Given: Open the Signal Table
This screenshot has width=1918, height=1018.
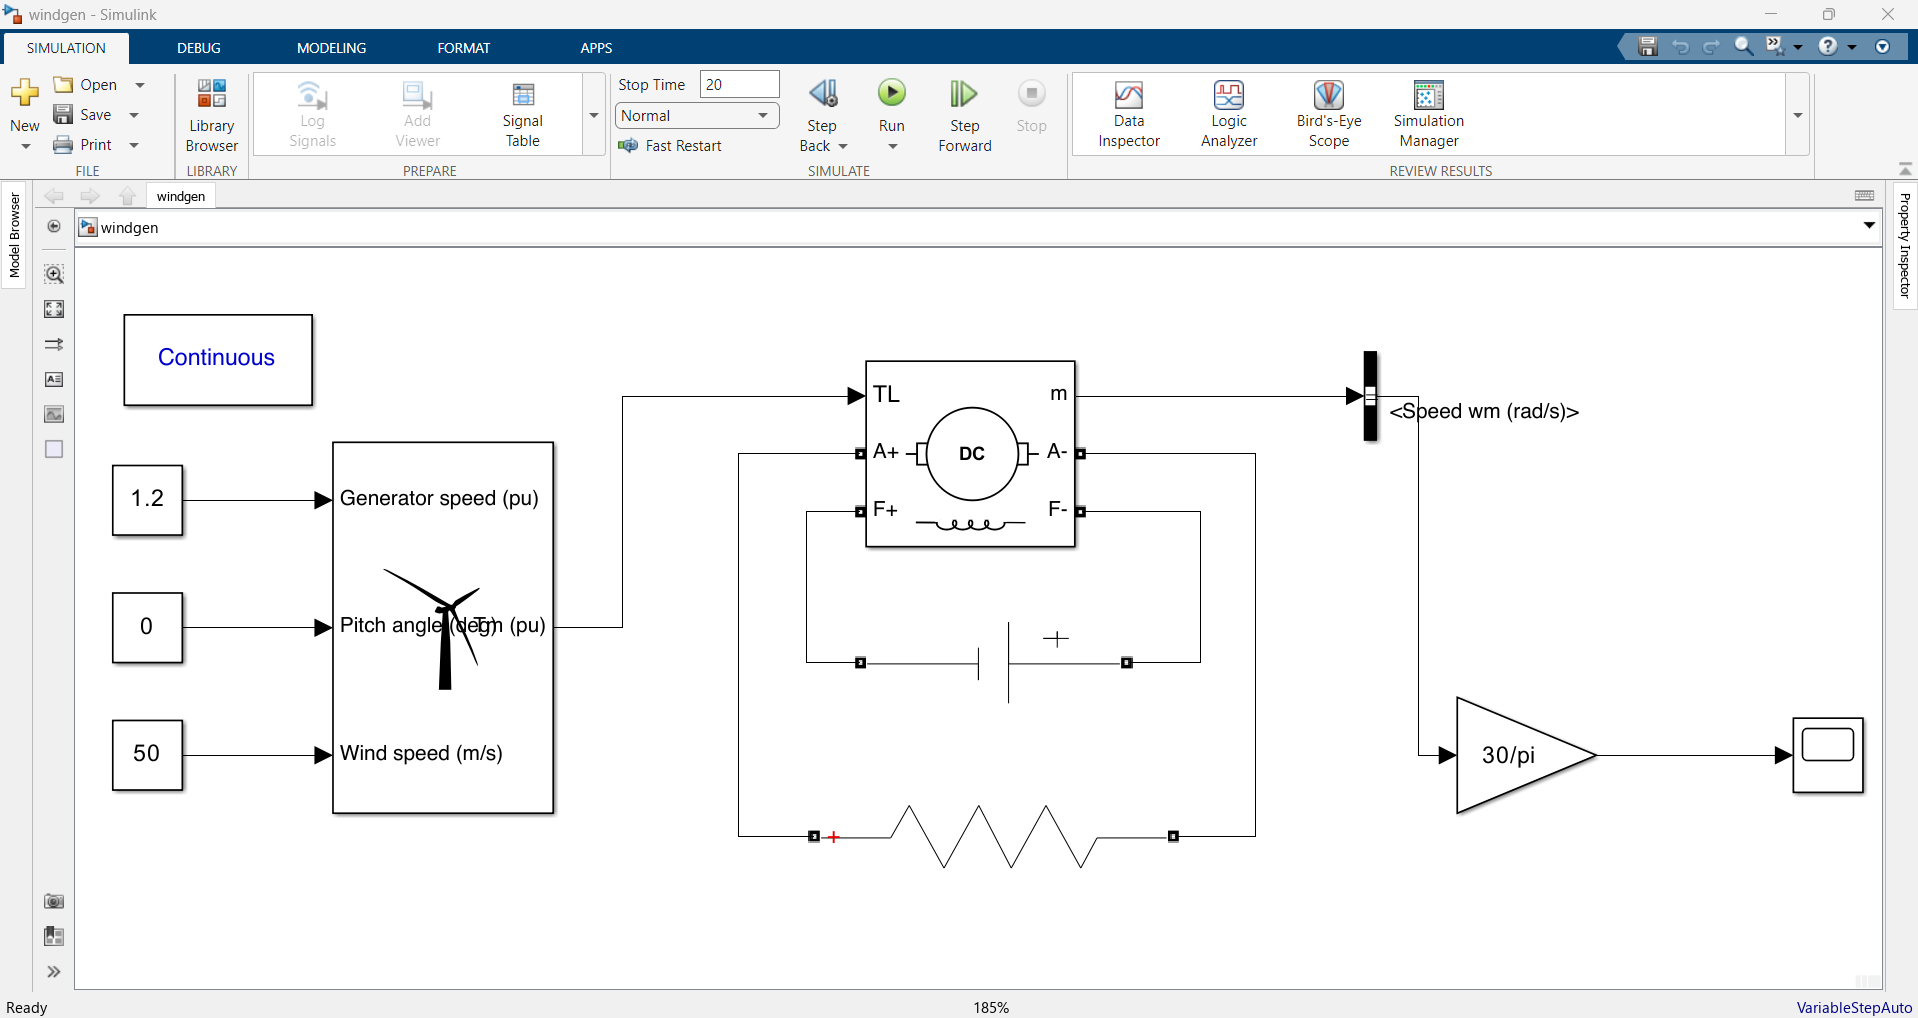Looking at the screenshot, I should (522, 115).
